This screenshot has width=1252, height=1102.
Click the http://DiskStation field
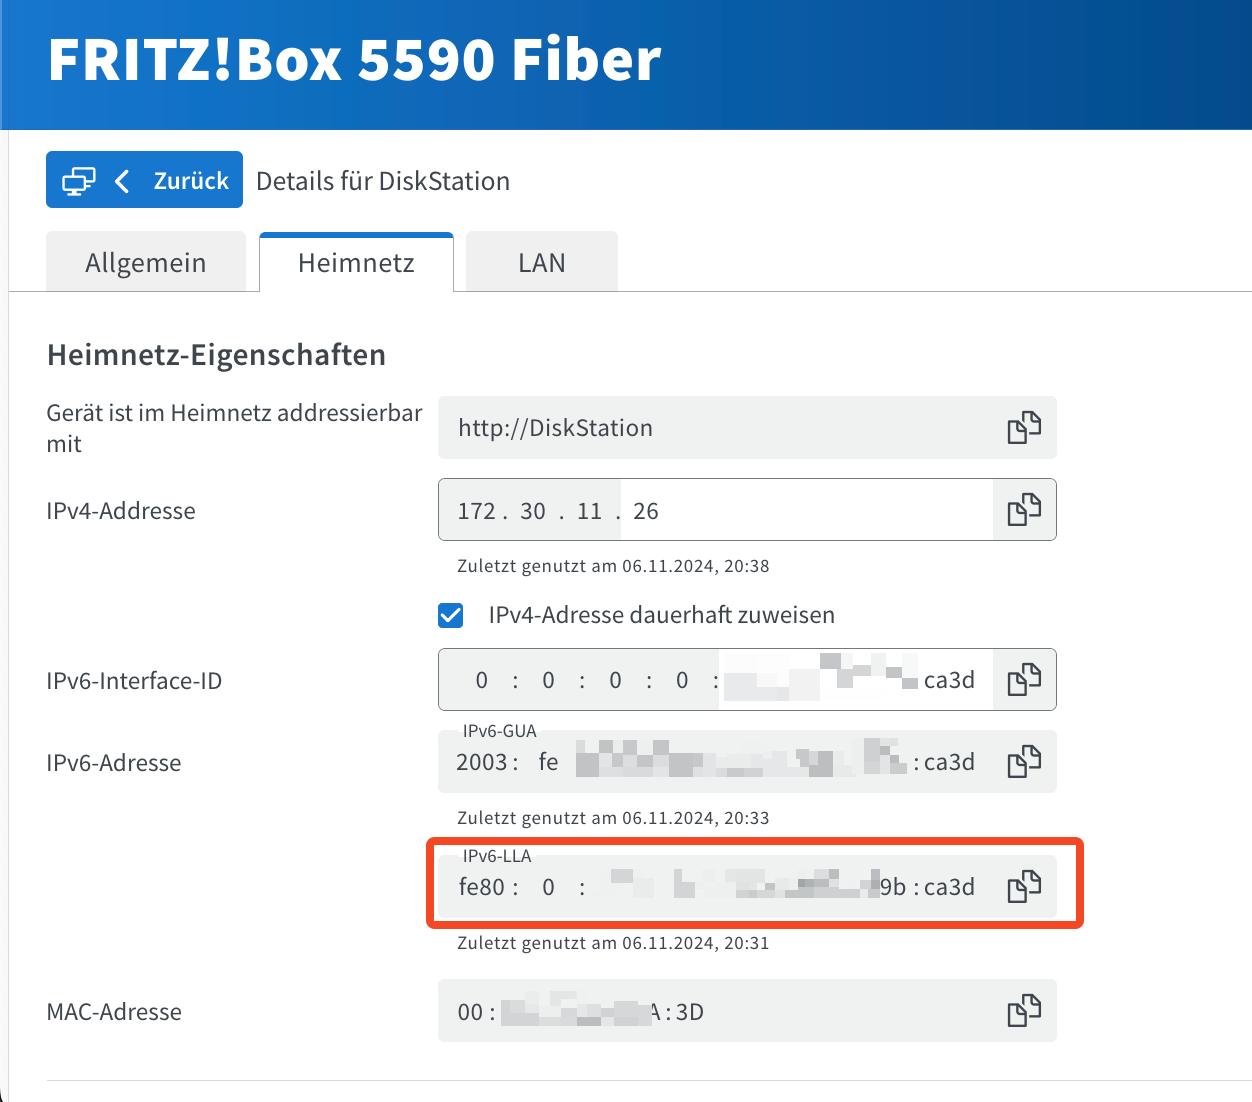(x=700, y=427)
